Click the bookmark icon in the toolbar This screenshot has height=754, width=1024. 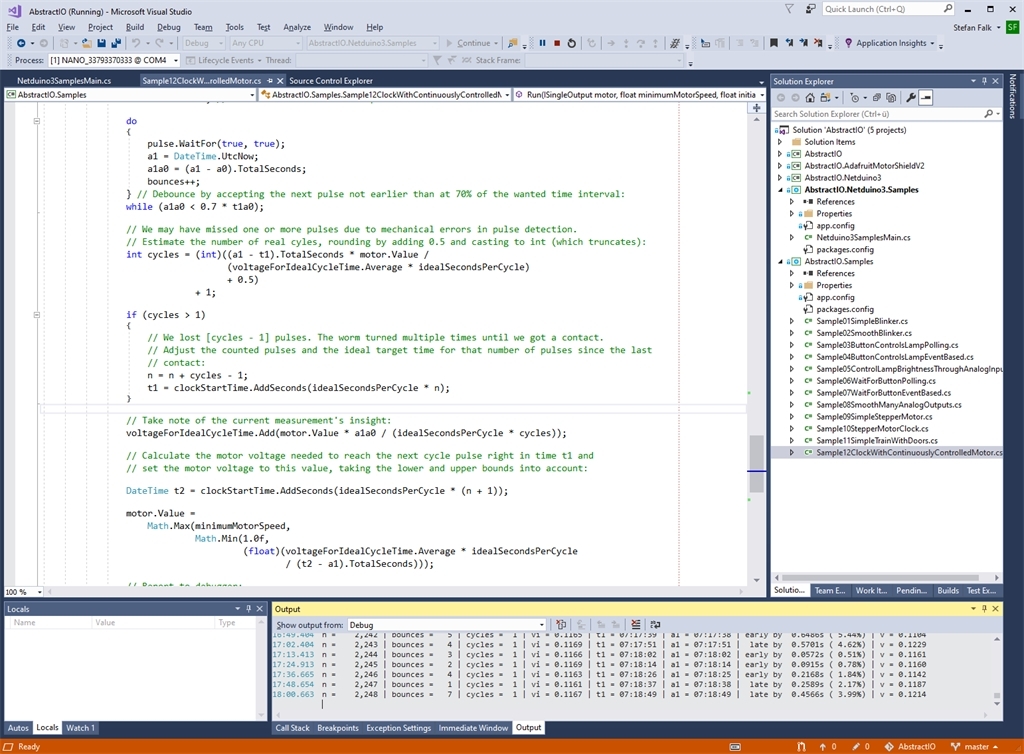774,43
